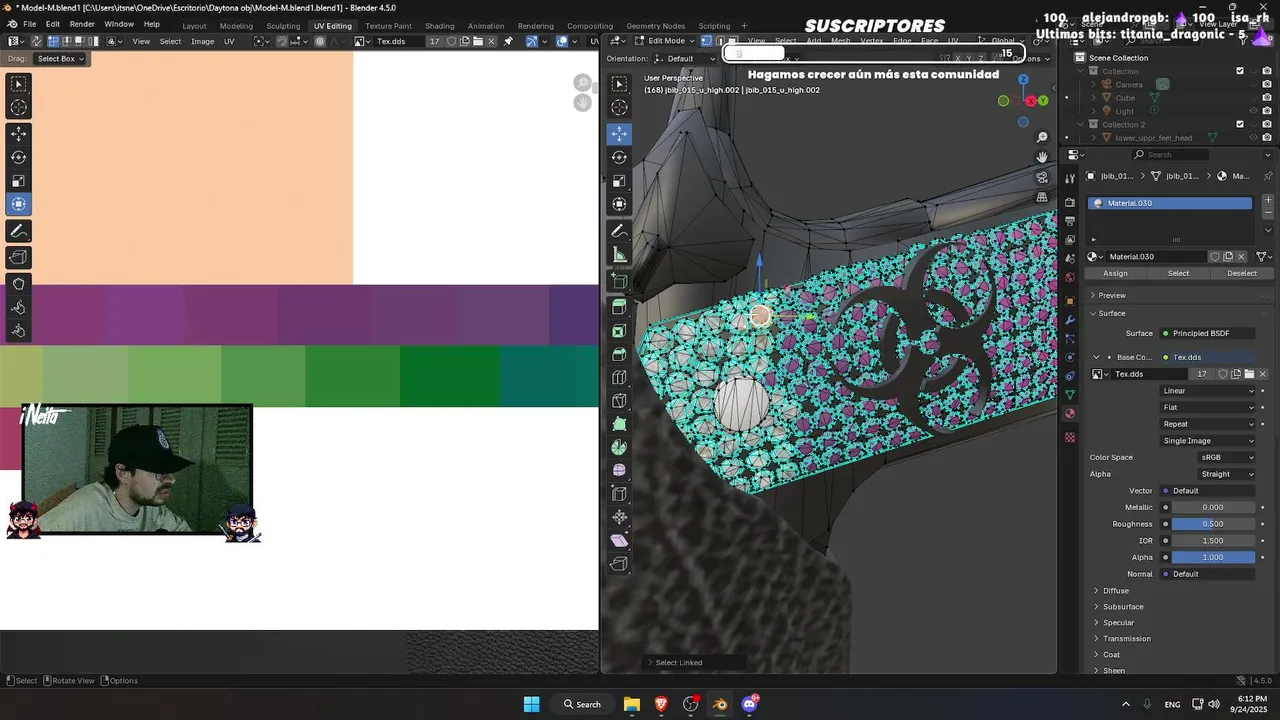
Task: Select the Loop Cut tool
Action: tap(619, 377)
